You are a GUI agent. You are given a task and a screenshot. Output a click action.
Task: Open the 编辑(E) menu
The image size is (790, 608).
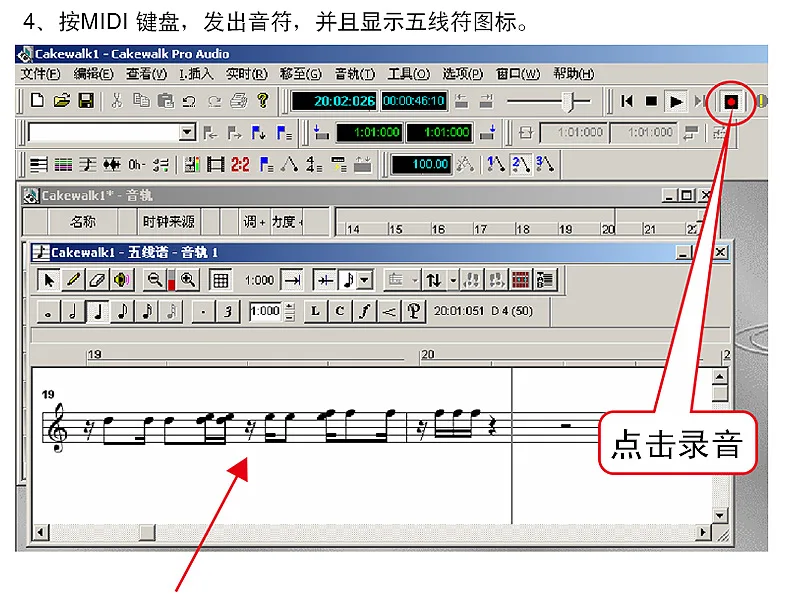(94, 74)
